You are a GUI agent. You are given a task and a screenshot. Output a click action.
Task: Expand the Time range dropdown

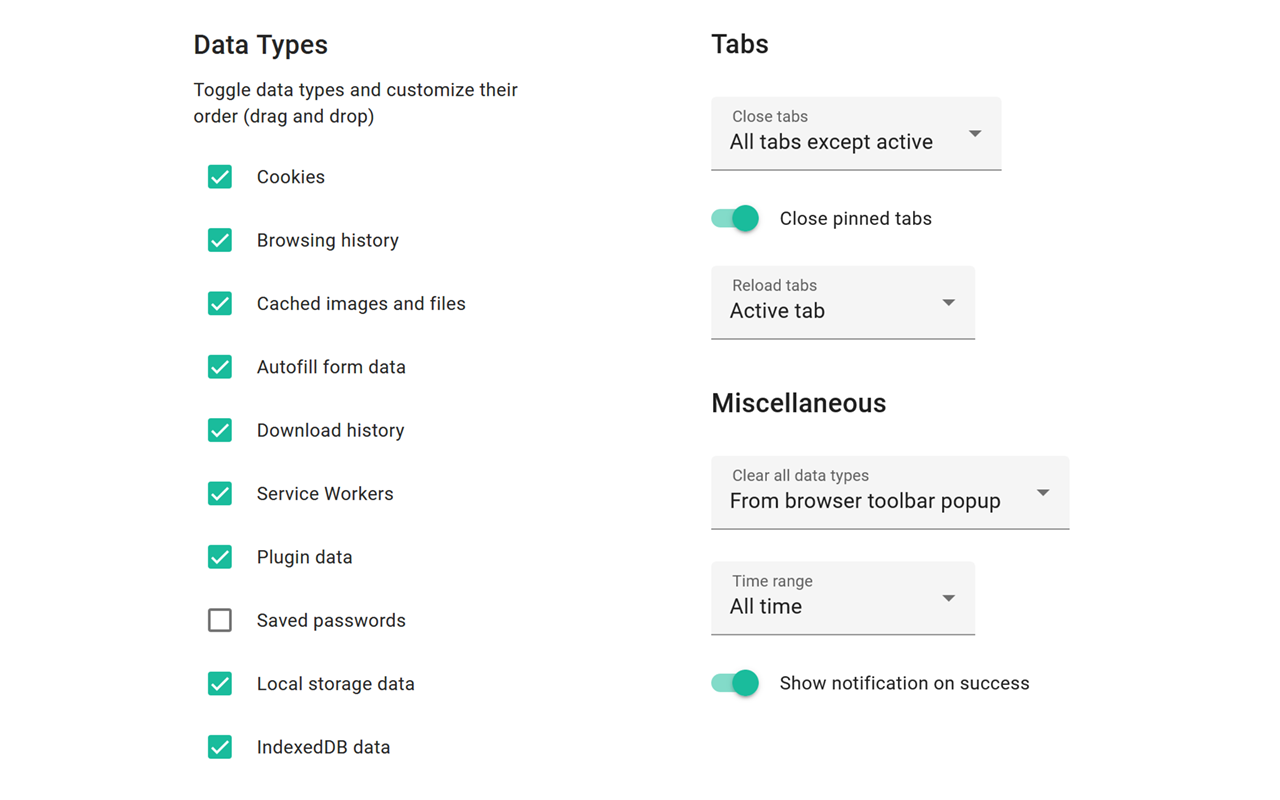click(x=842, y=598)
